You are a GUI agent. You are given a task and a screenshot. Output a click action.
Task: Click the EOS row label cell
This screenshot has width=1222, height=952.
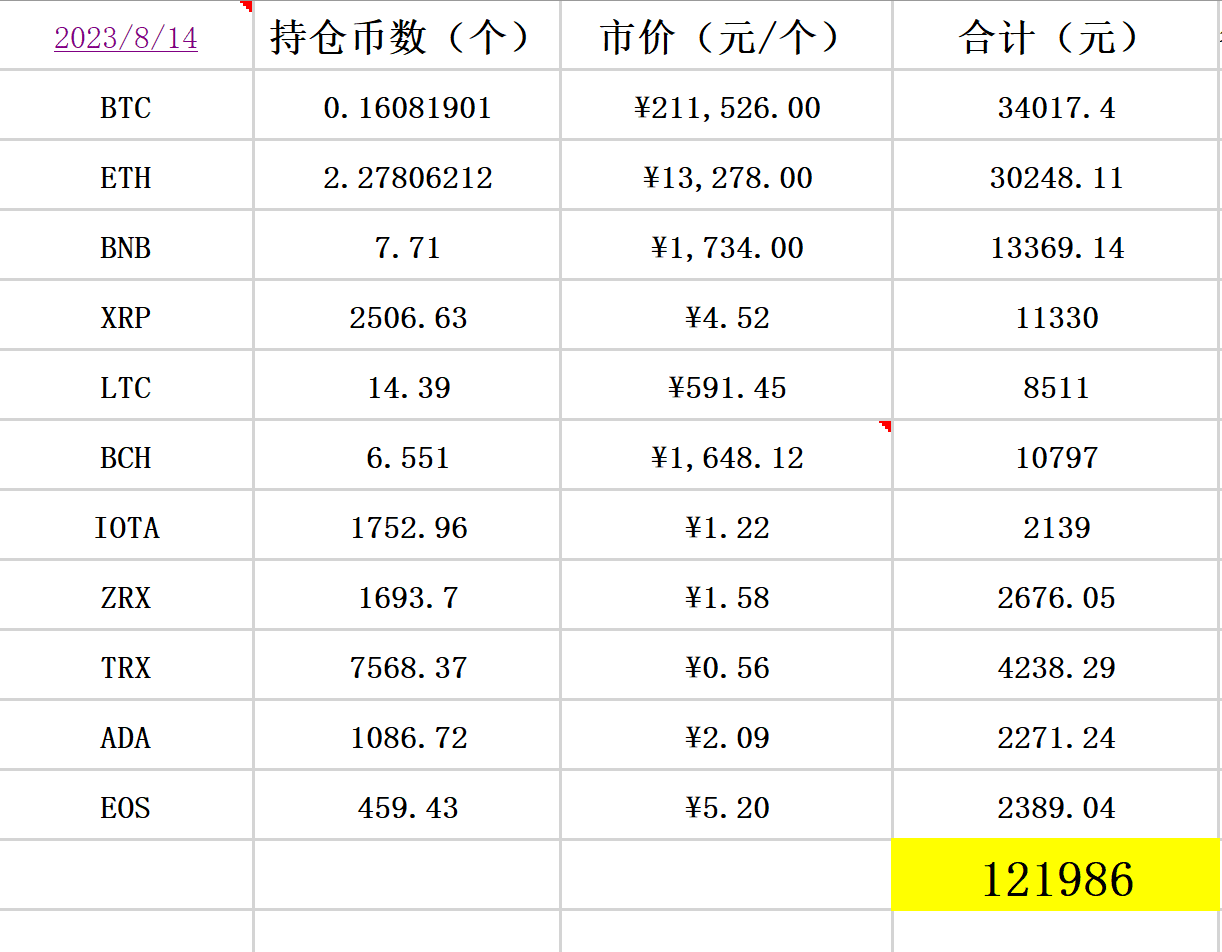pyautogui.click(x=126, y=805)
